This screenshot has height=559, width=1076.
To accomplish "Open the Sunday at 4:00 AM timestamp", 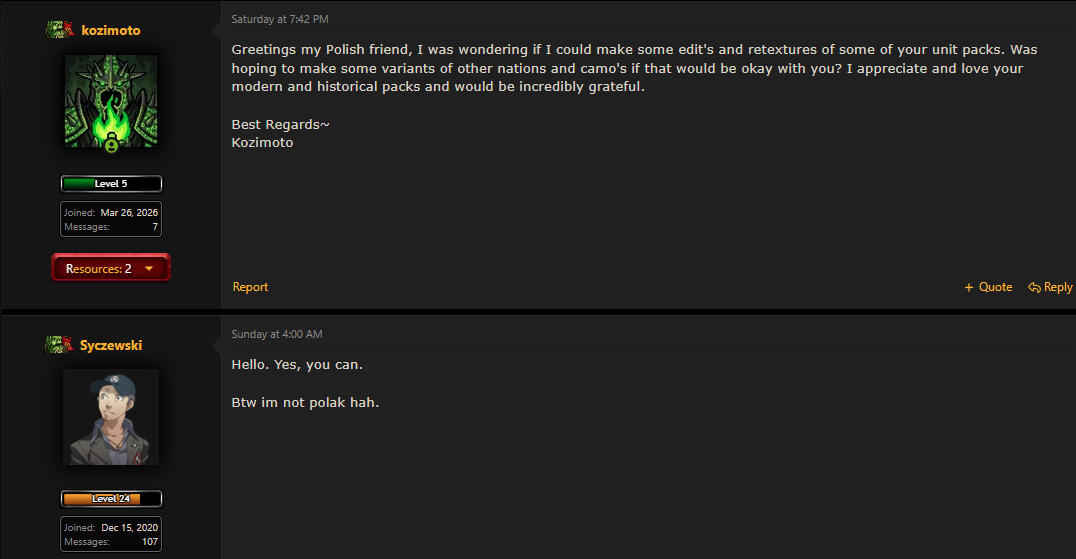I will pyautogui.click(x=277, y=334).
